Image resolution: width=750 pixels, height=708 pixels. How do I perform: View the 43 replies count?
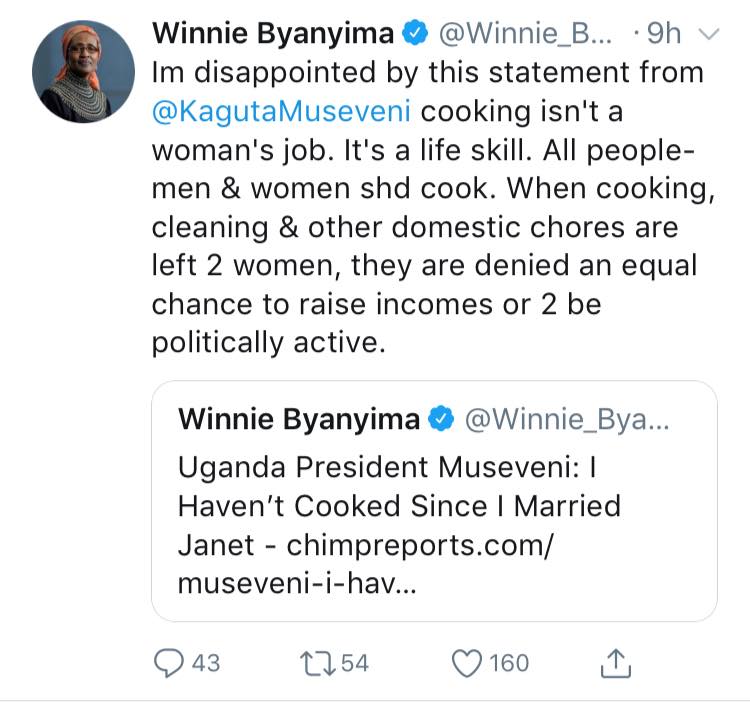pos(205,662)
